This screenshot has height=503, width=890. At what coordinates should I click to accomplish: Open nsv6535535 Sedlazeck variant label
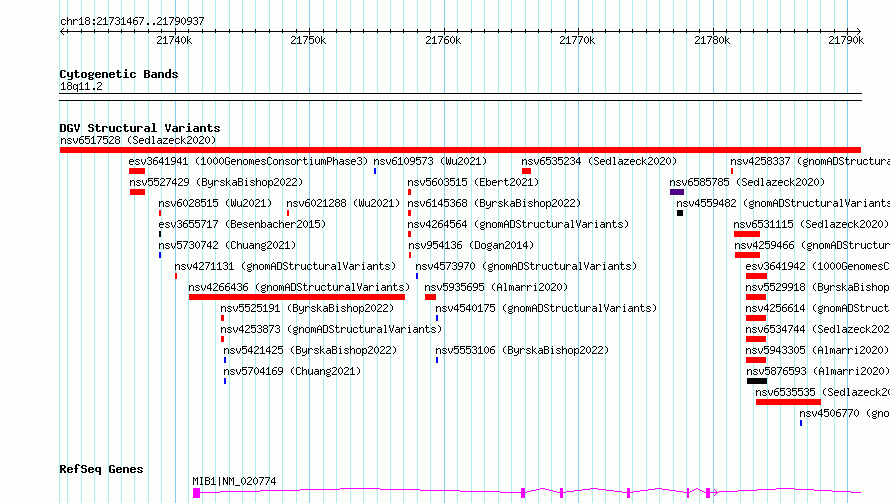[822, 392]
